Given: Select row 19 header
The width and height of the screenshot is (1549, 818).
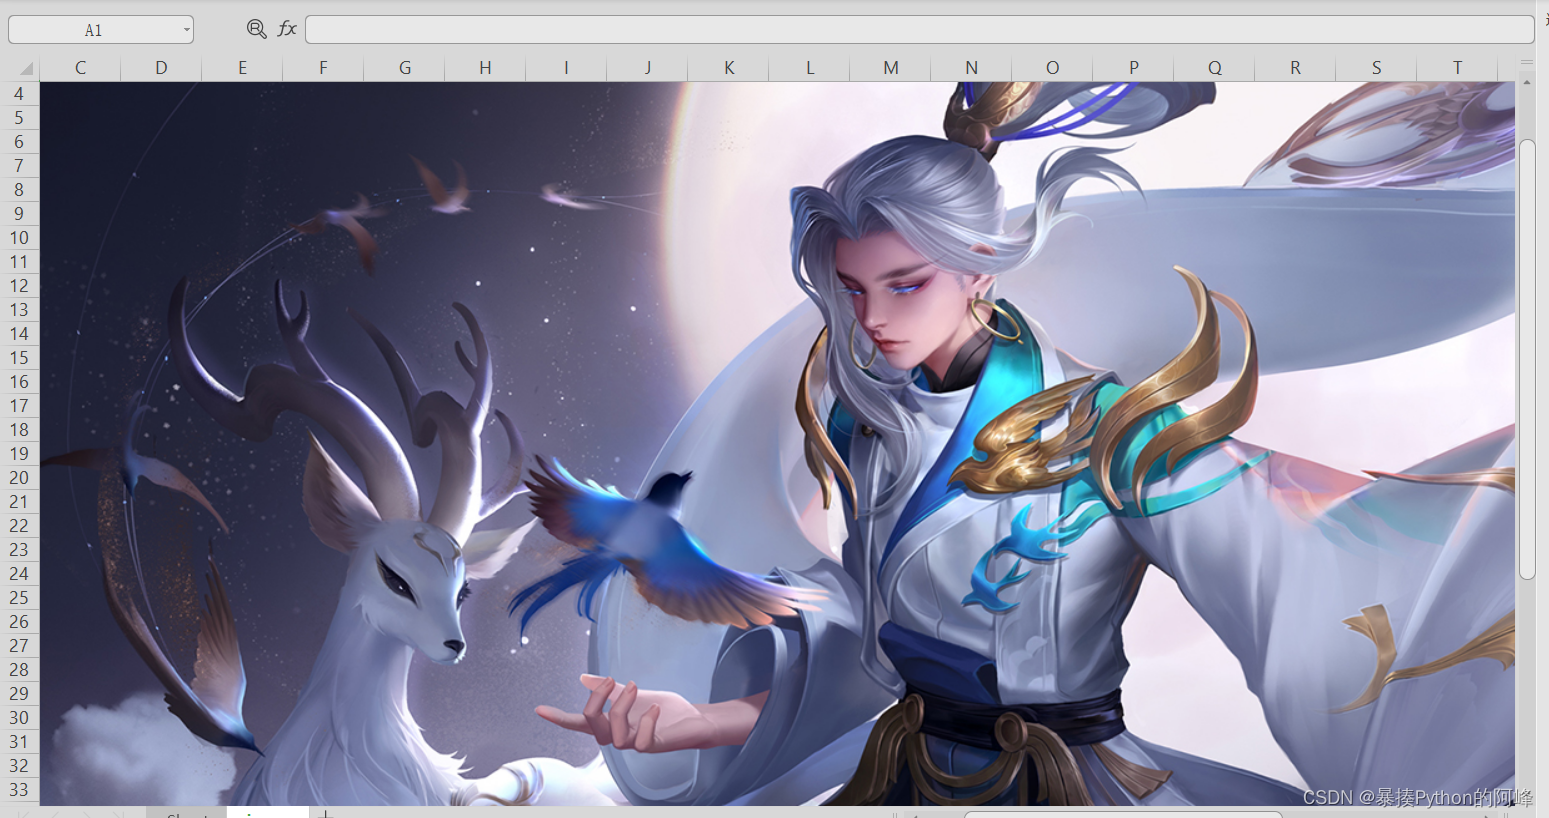Looking at the screenshot, I should [x=19, y=454].
